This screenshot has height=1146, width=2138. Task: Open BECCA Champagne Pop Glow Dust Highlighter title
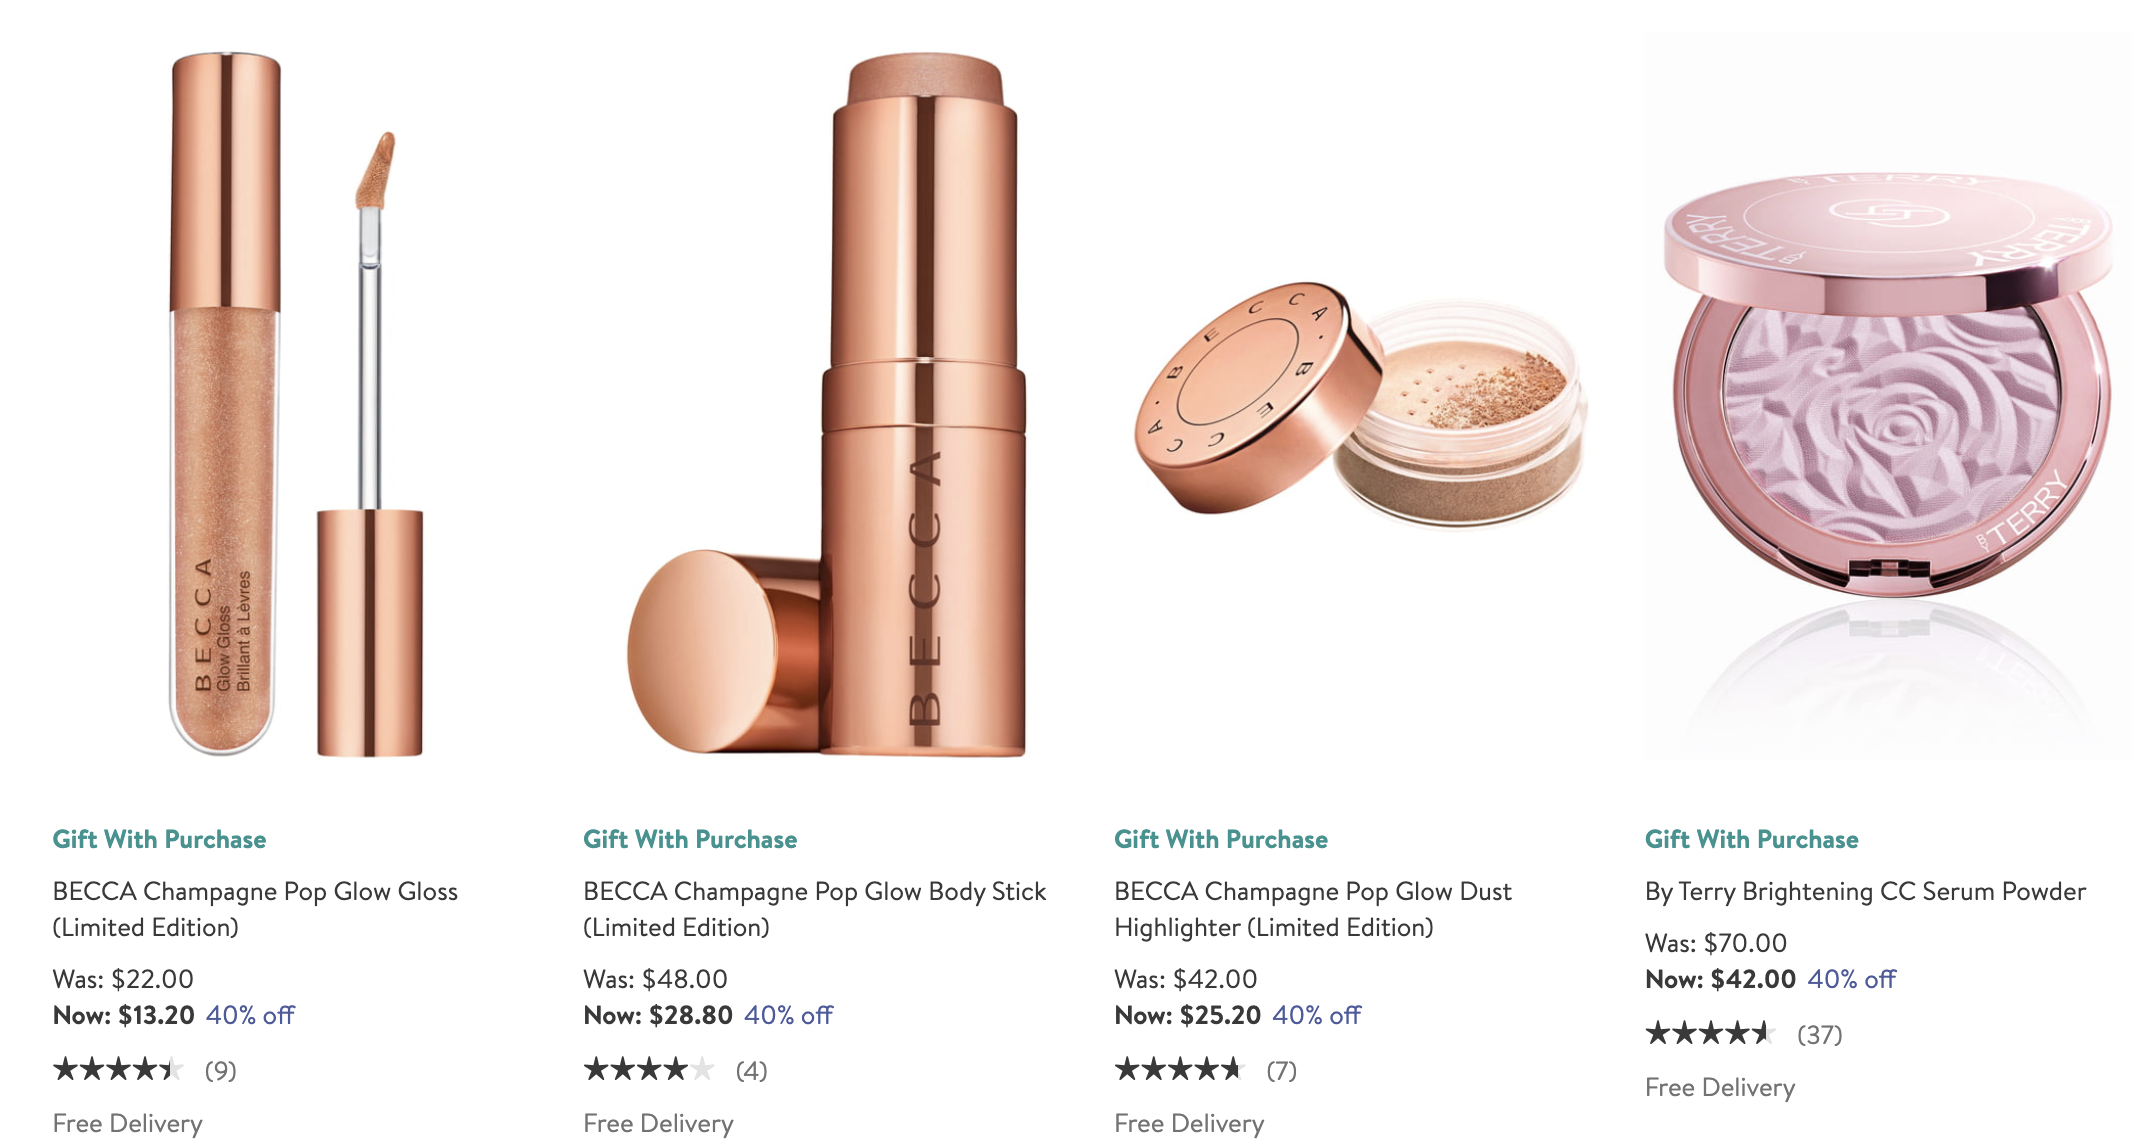pyautogui.click(x=1313, y=909)
